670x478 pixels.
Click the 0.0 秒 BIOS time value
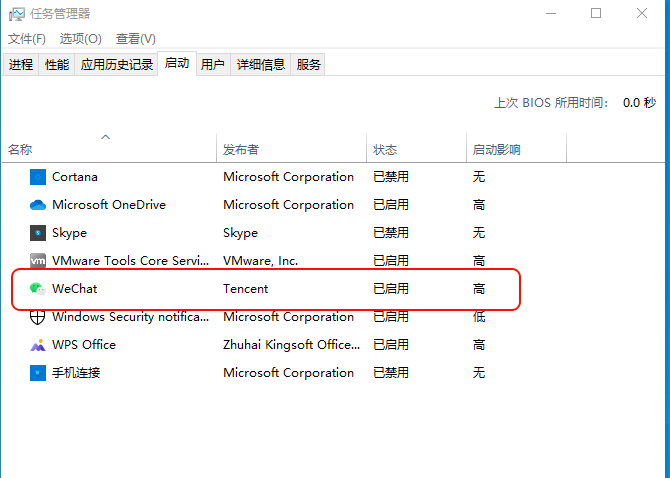click(639, 103)
